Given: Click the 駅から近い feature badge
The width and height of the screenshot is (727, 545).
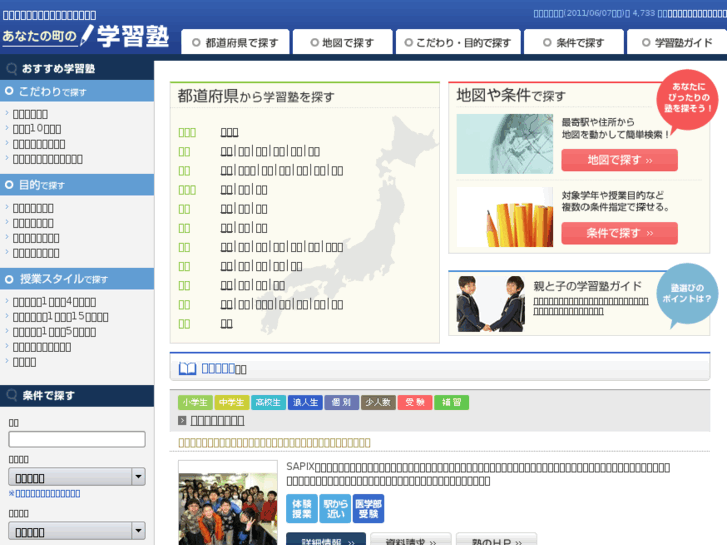Looking at the screenshot, I should click(335, 508).
